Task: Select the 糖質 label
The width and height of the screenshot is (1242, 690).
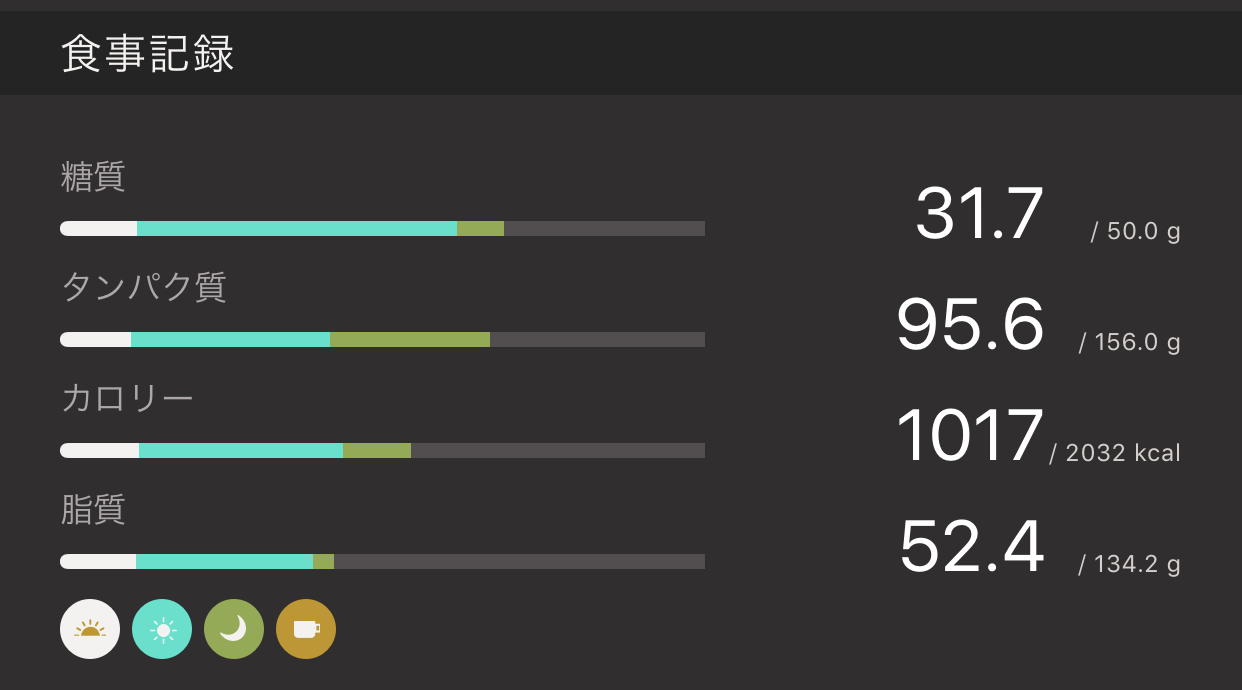Action: [x=93, y=177]
